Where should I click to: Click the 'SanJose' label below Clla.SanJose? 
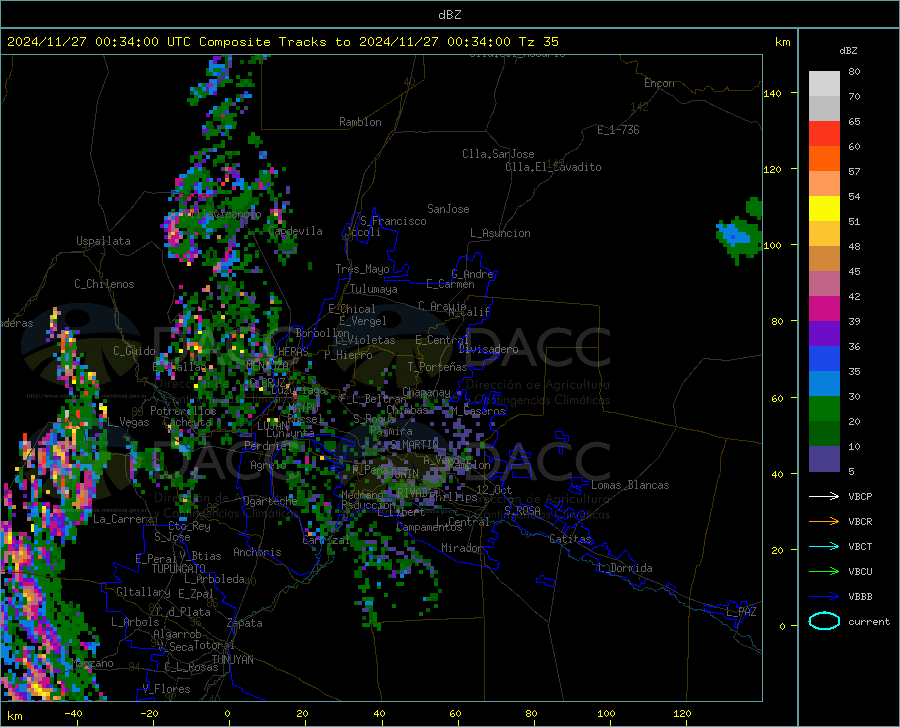[448, 209]
